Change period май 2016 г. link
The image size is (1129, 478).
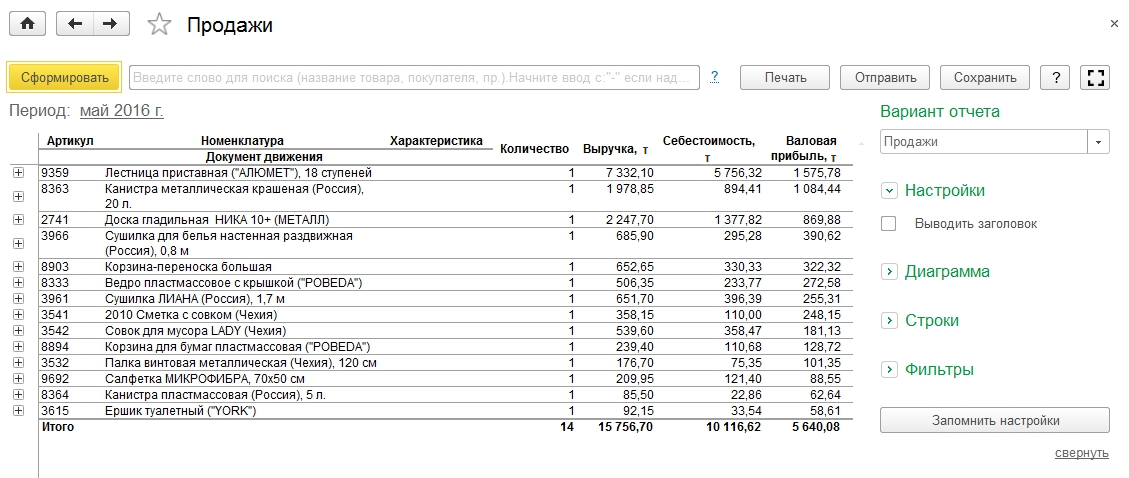coord(122,112)
